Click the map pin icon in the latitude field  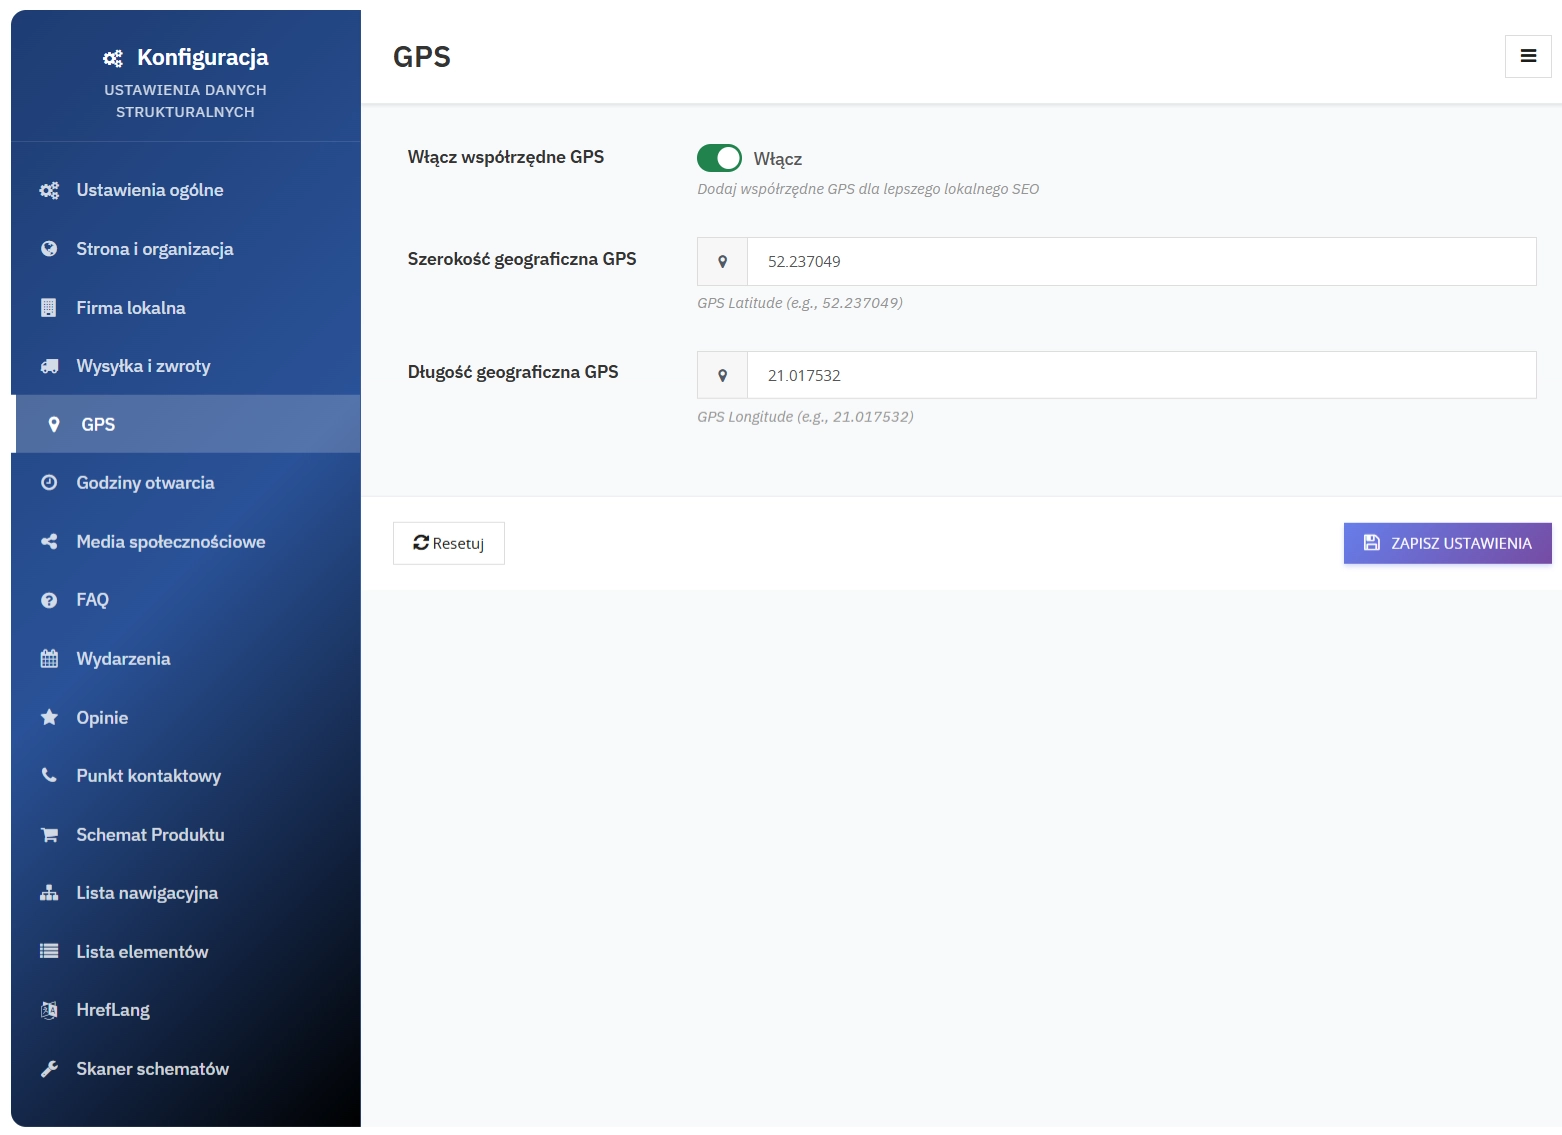pyautogui.click(x=722, y=261)
